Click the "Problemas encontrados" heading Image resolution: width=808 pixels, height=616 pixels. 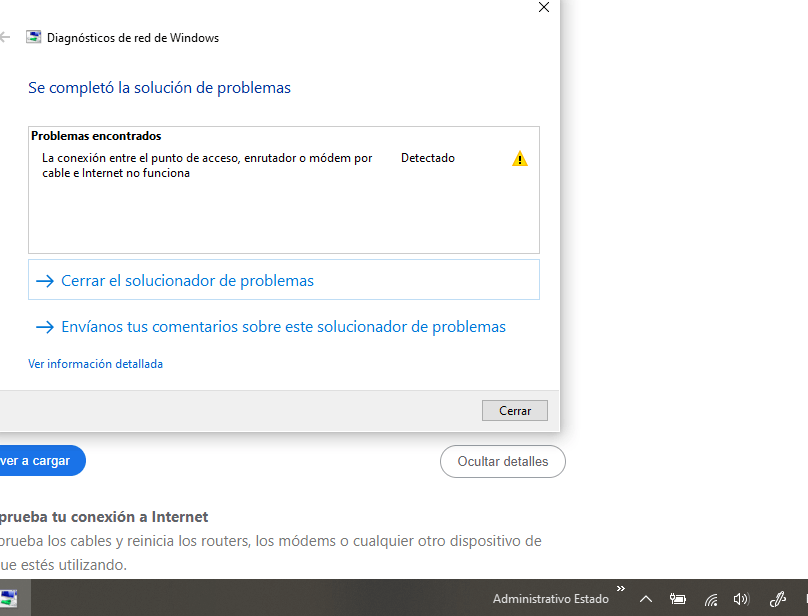tap(96, 136)
